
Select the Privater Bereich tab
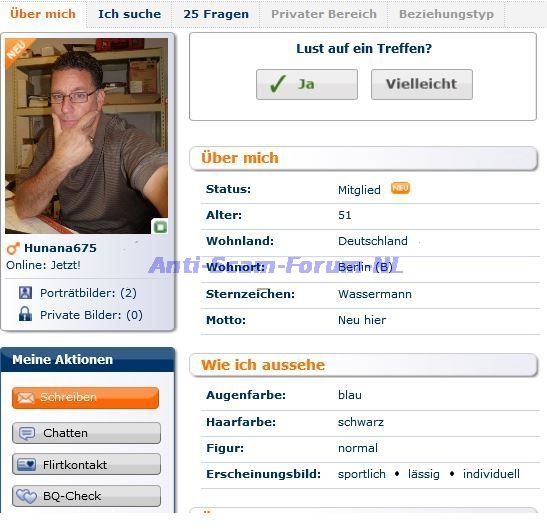coord(324,14)
